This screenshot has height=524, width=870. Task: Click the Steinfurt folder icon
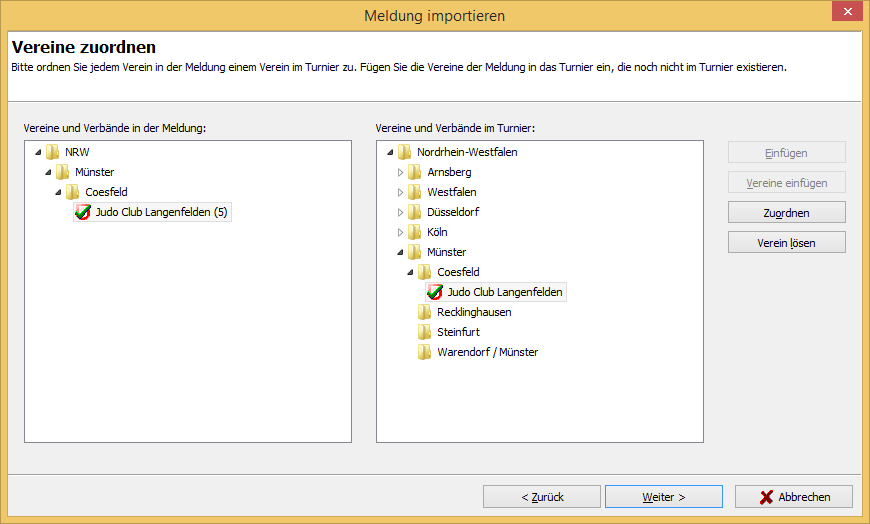[424, 332]
